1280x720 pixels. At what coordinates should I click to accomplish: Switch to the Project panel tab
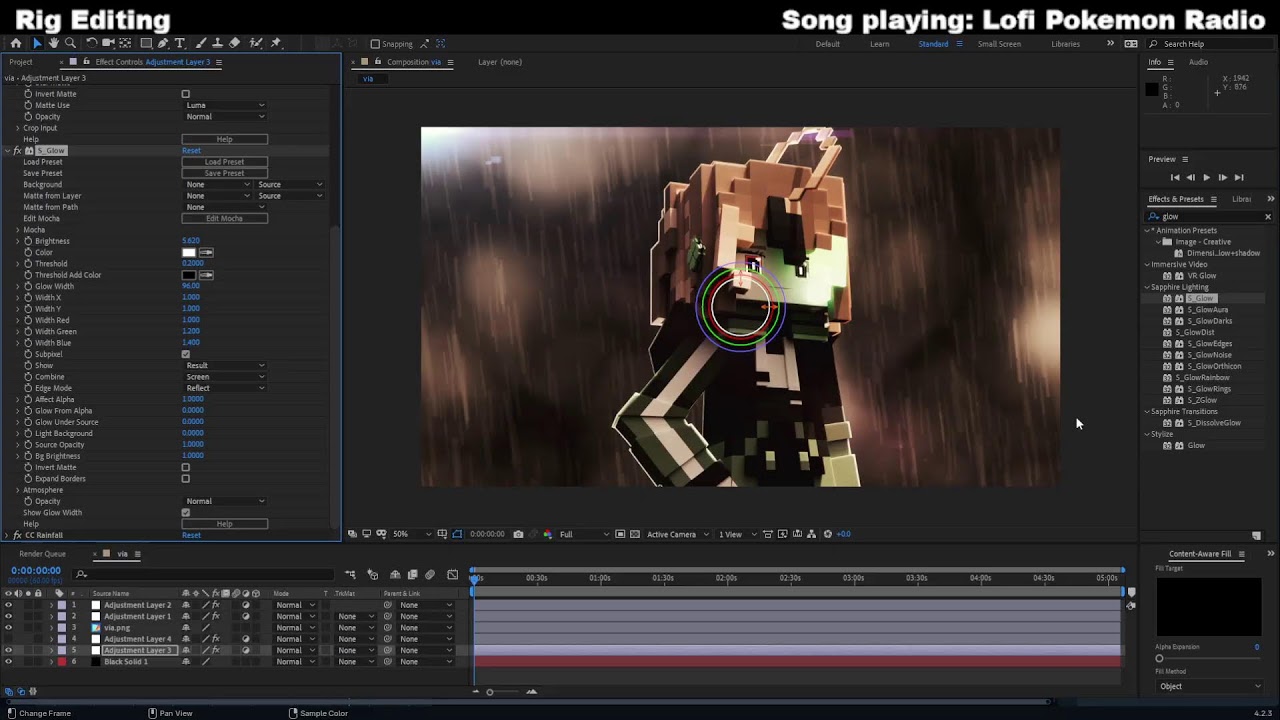[x=21, y=62]
